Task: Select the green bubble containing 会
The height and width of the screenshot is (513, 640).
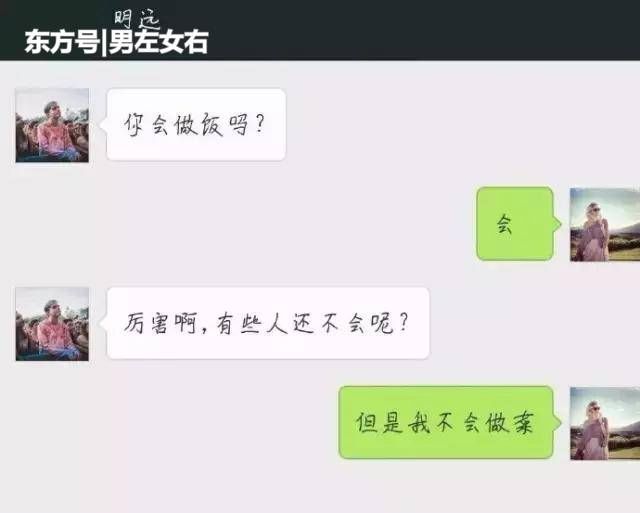Action: point(515,224)
